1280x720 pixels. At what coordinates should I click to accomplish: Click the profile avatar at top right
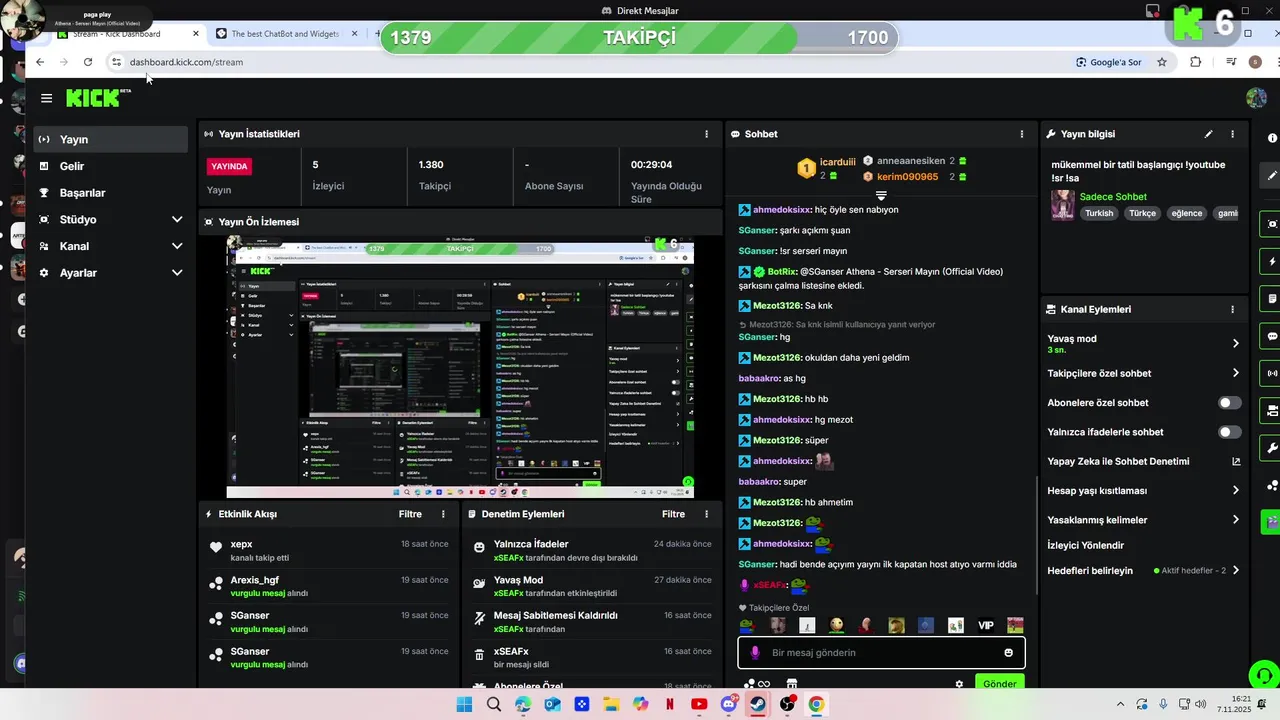pos(1256,98)
